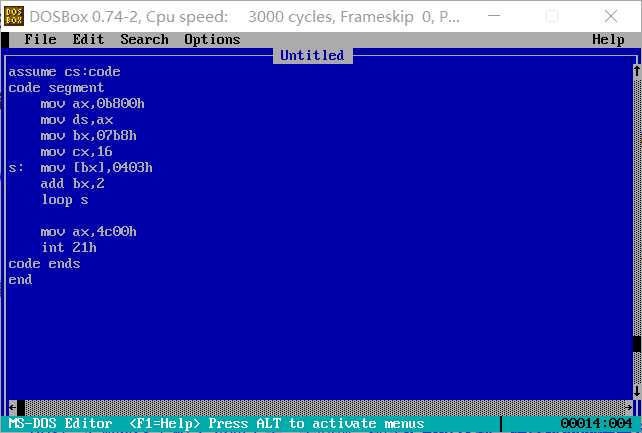
Task: Open the Edit menu
Action: [88, 39]
